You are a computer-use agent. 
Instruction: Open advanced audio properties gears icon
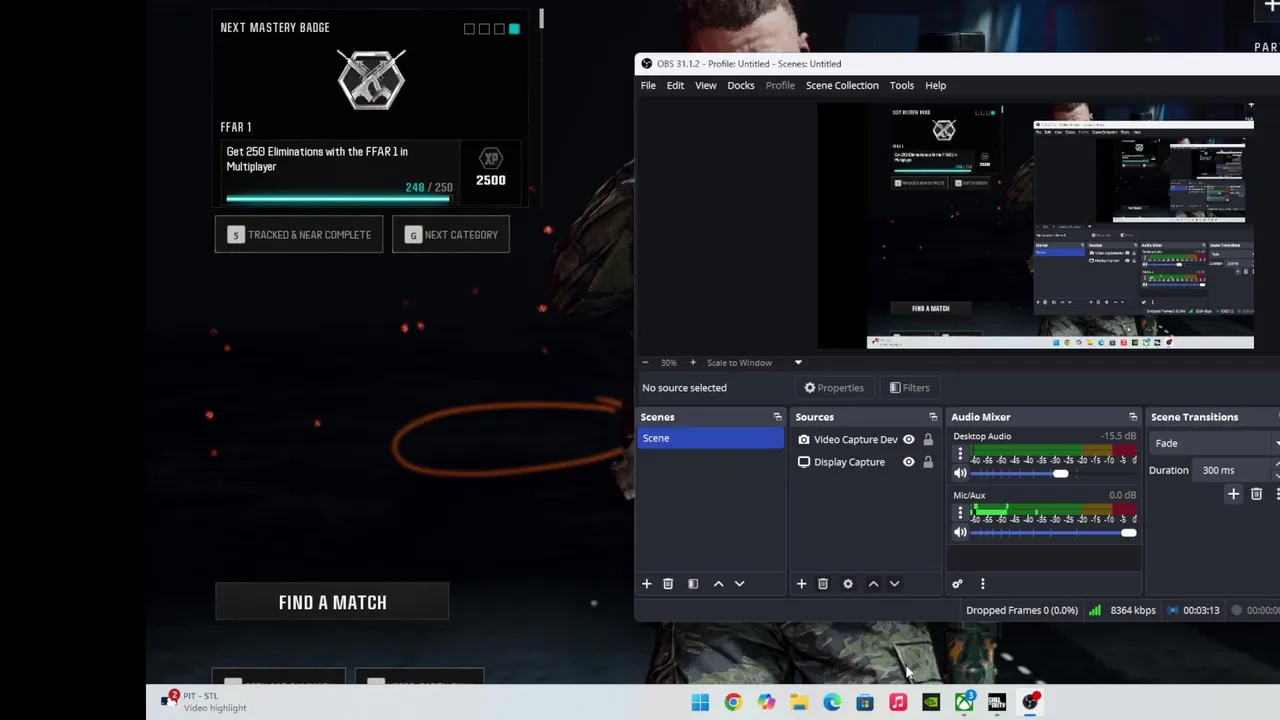point(957,584)
